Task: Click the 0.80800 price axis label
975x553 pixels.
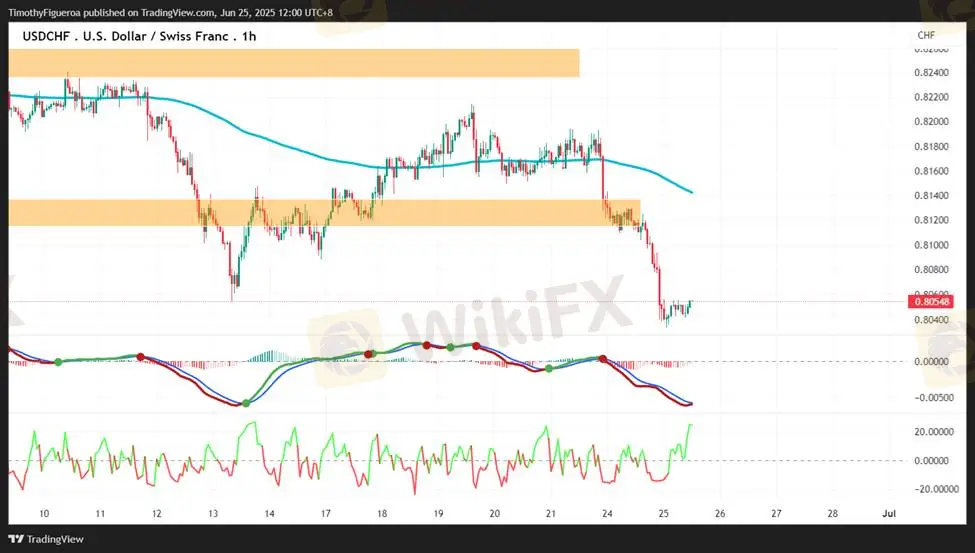Action: click(931, 270)
